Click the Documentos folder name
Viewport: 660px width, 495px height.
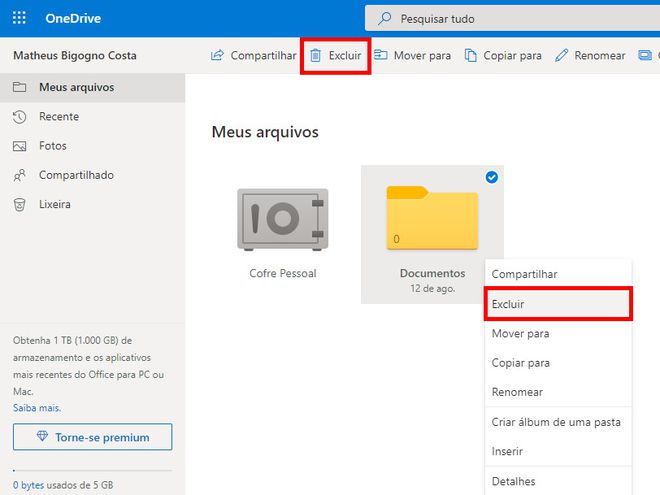click(x=432, y=273)
